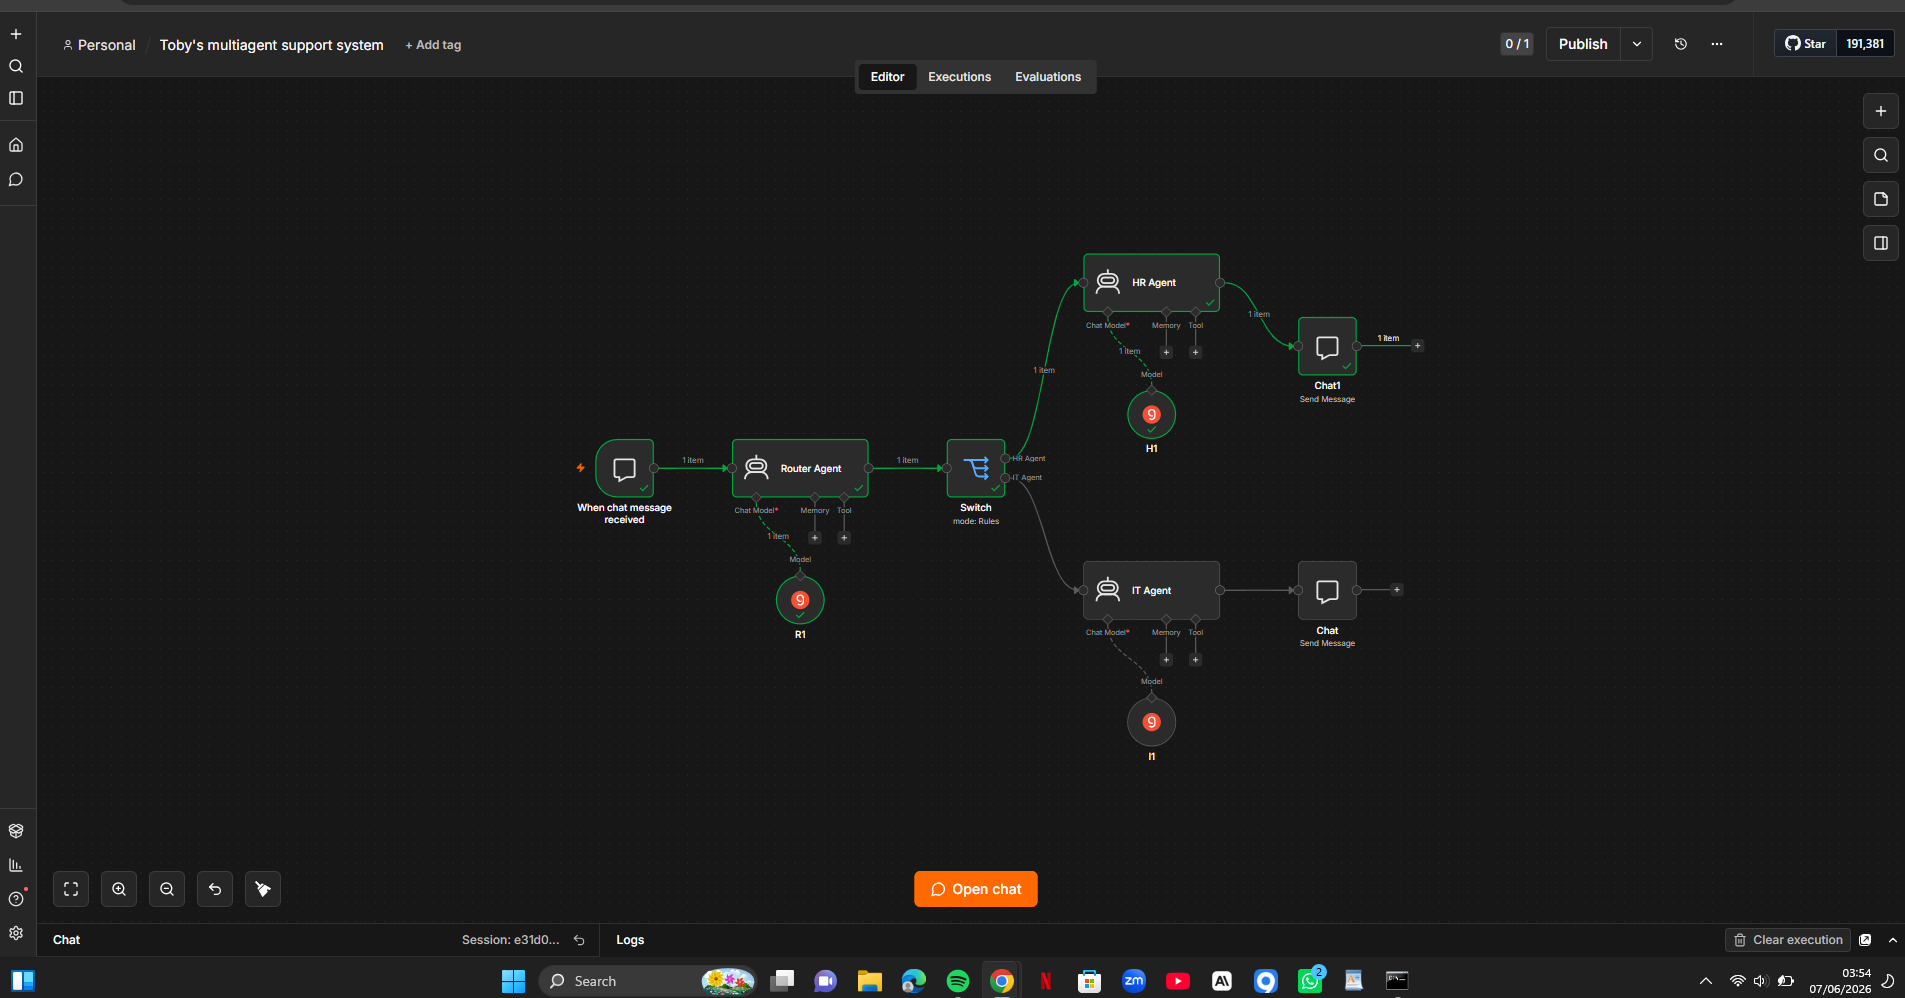The image size is (1905, 998).
Task: Select the I1 chat model node
Action: (x=1151, y=722)
